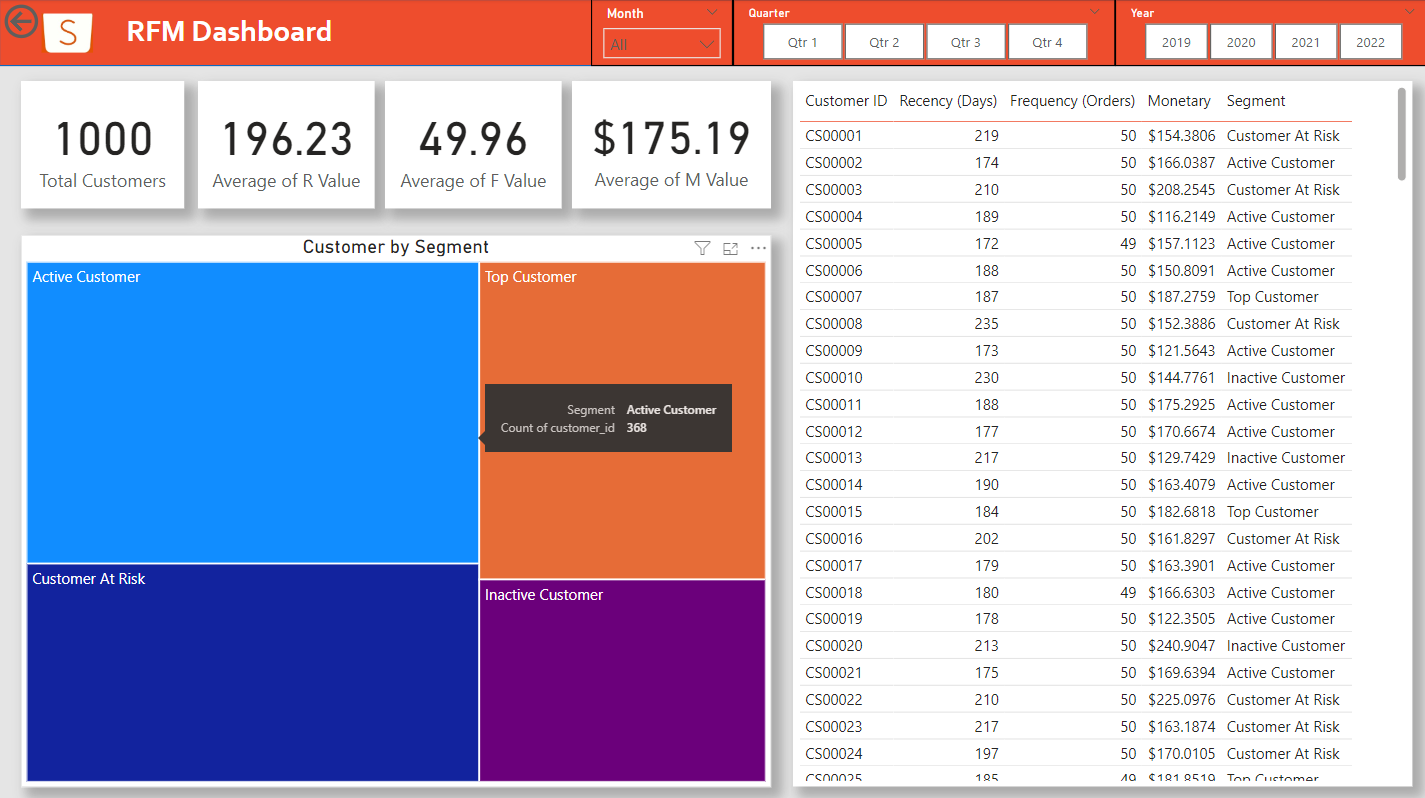
Task: Select table row for customer CS00010
Action: pos(1000,377)
